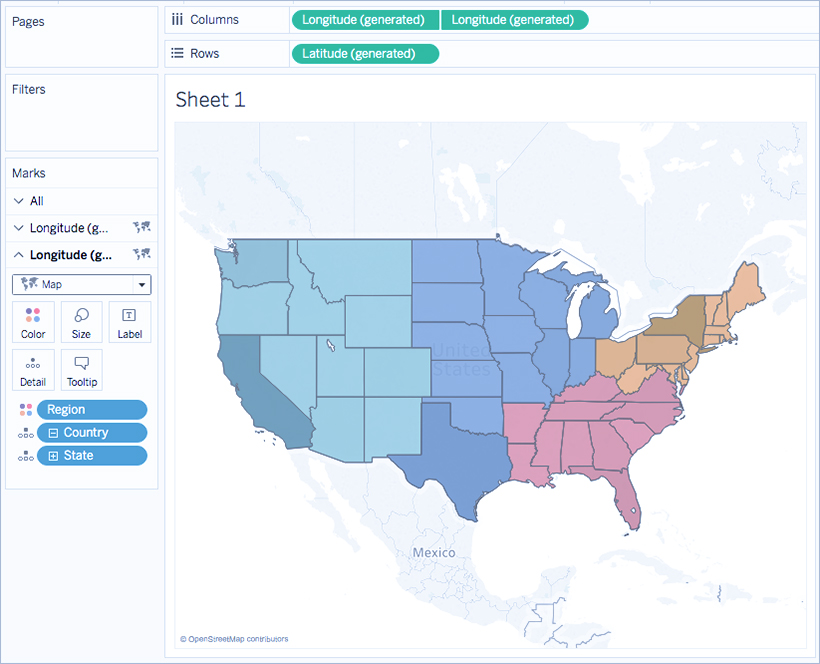This screenshot has height=664, width=820.
Task: Collapse the bold Longitude marks section
Action: coord(19,255)
